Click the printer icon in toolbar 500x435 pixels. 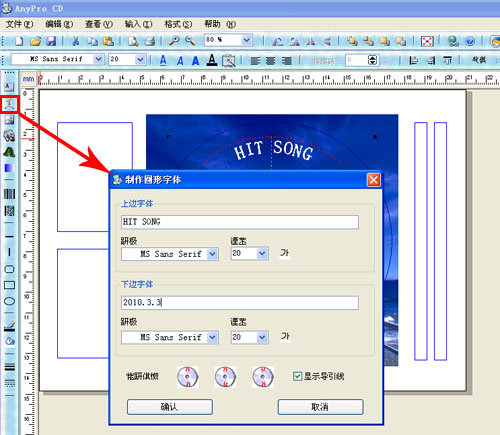[150, 41]
